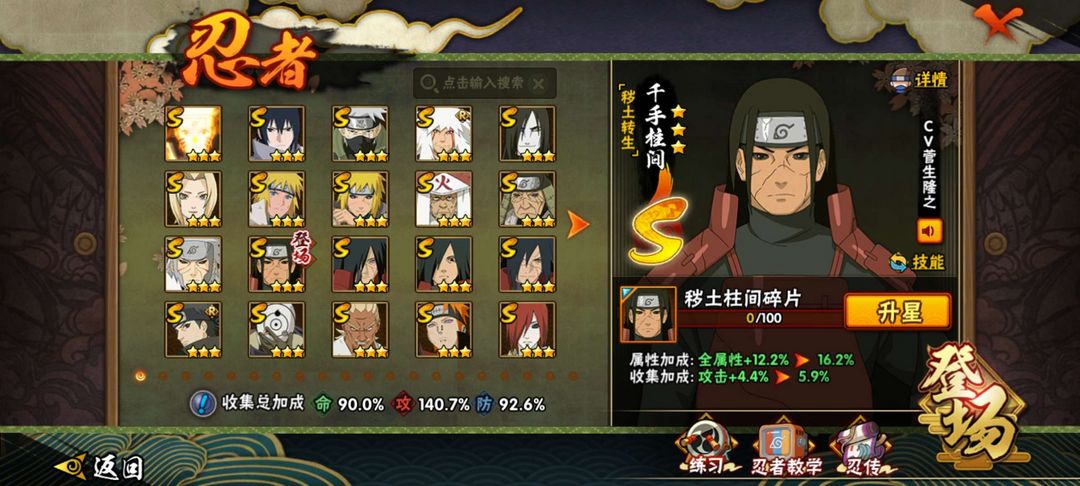The image size is (1080, 486).
Task: Select the masked Kakashi portrait
Action: click(x=360, y=134)
